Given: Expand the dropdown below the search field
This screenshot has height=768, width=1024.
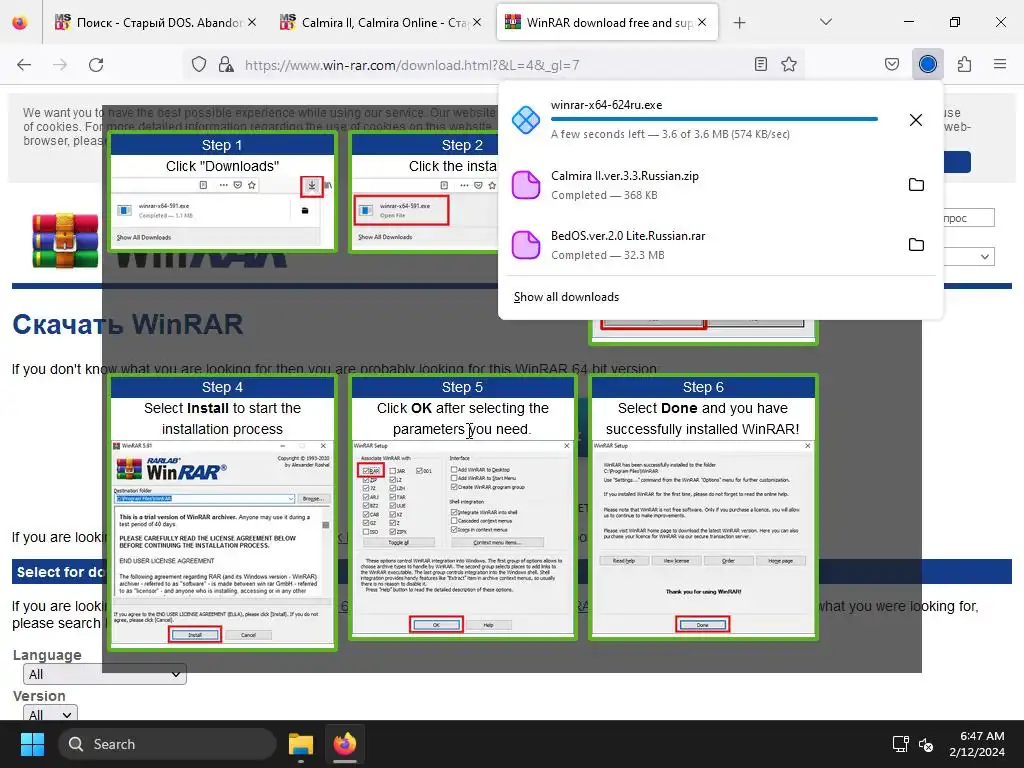Looking at the screenshot, I should [968, 257].
